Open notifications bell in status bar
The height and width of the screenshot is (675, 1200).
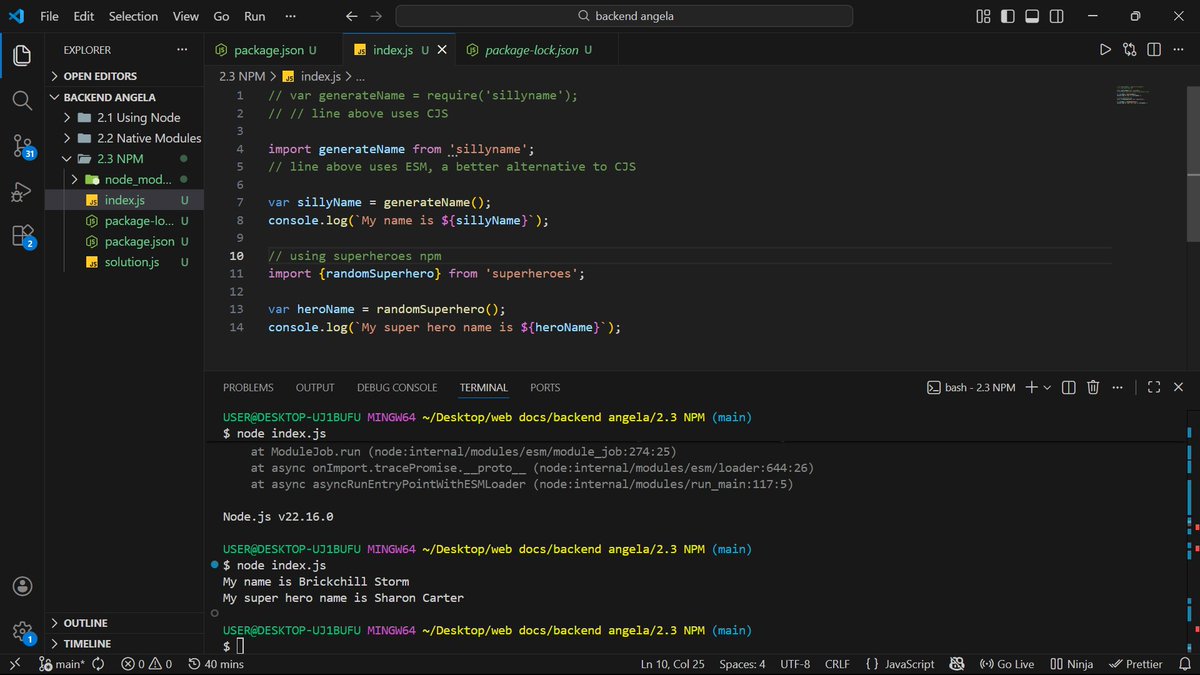click(x=1183, y=664)
